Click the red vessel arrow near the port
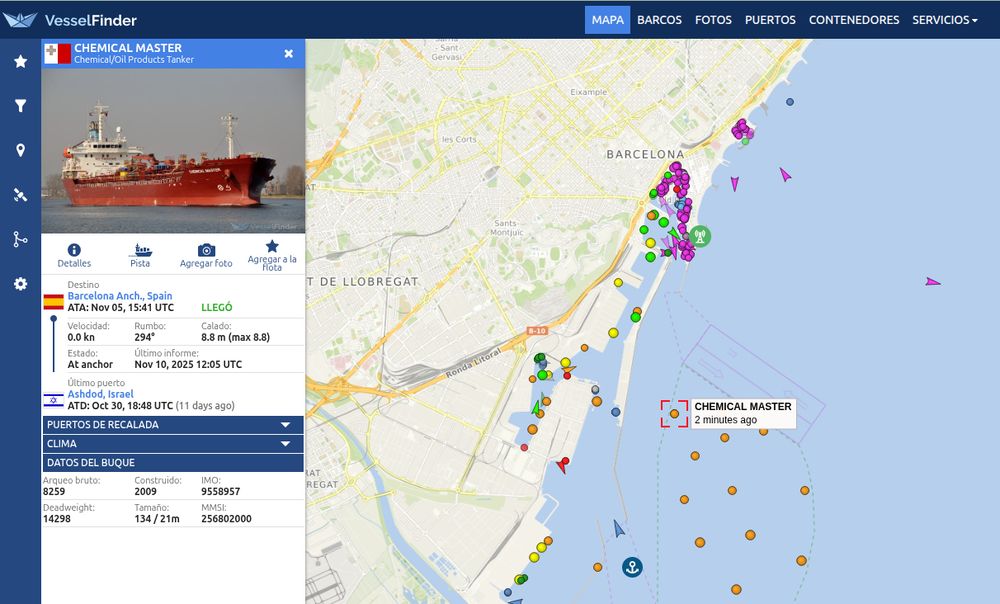The height and width of the screenshot is (604, 1000). [x=562, y=465]
